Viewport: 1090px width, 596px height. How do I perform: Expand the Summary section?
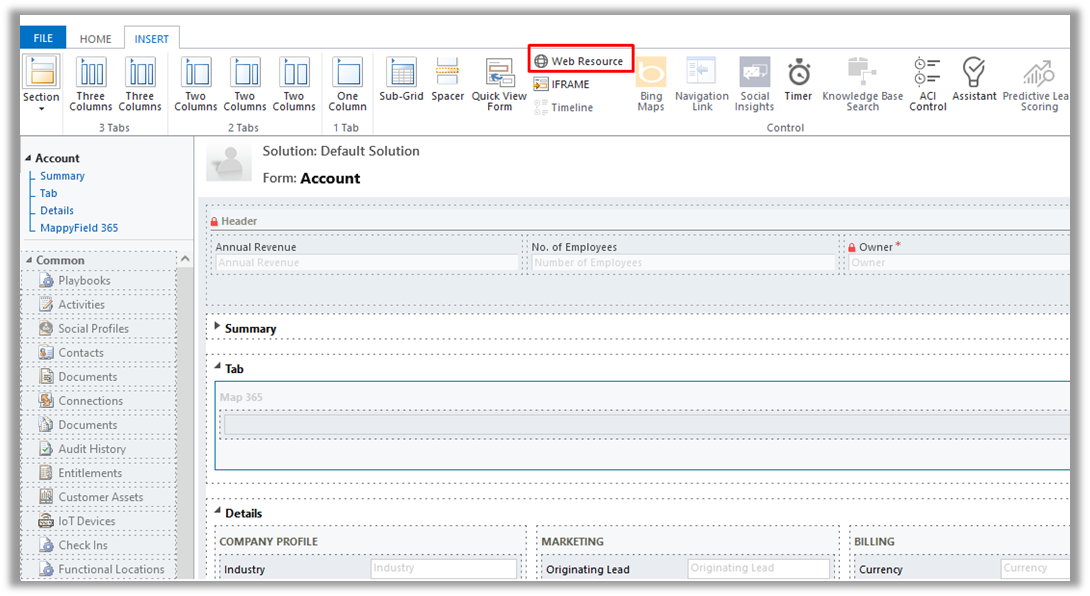[218, 326]
